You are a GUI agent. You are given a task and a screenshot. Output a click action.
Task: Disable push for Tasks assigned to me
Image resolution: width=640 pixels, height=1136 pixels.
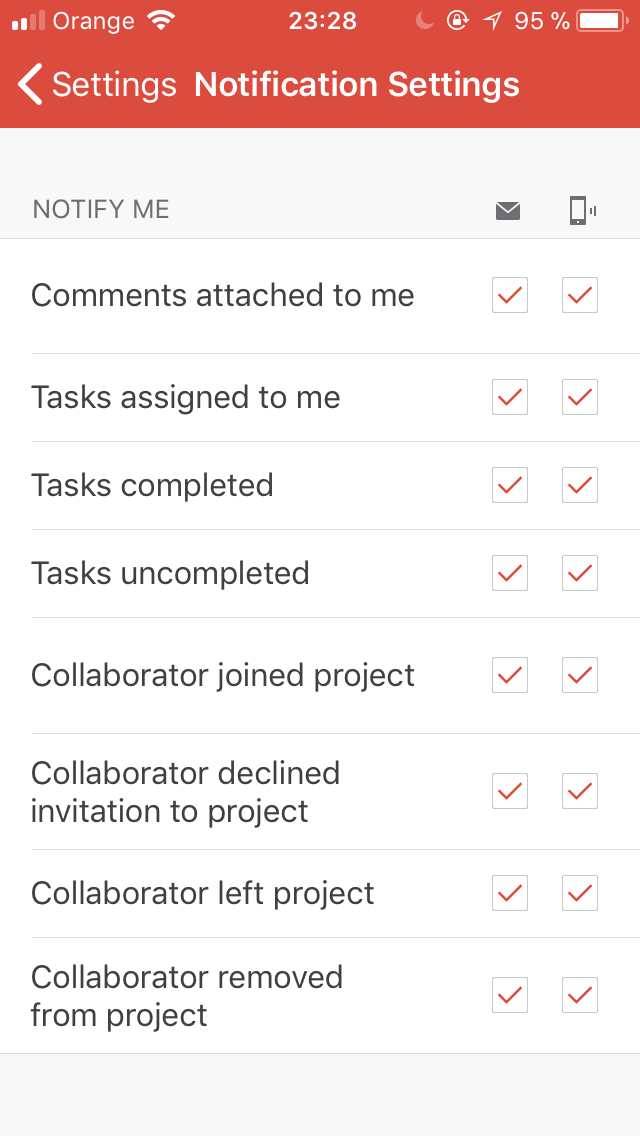[x=580, y=397]
